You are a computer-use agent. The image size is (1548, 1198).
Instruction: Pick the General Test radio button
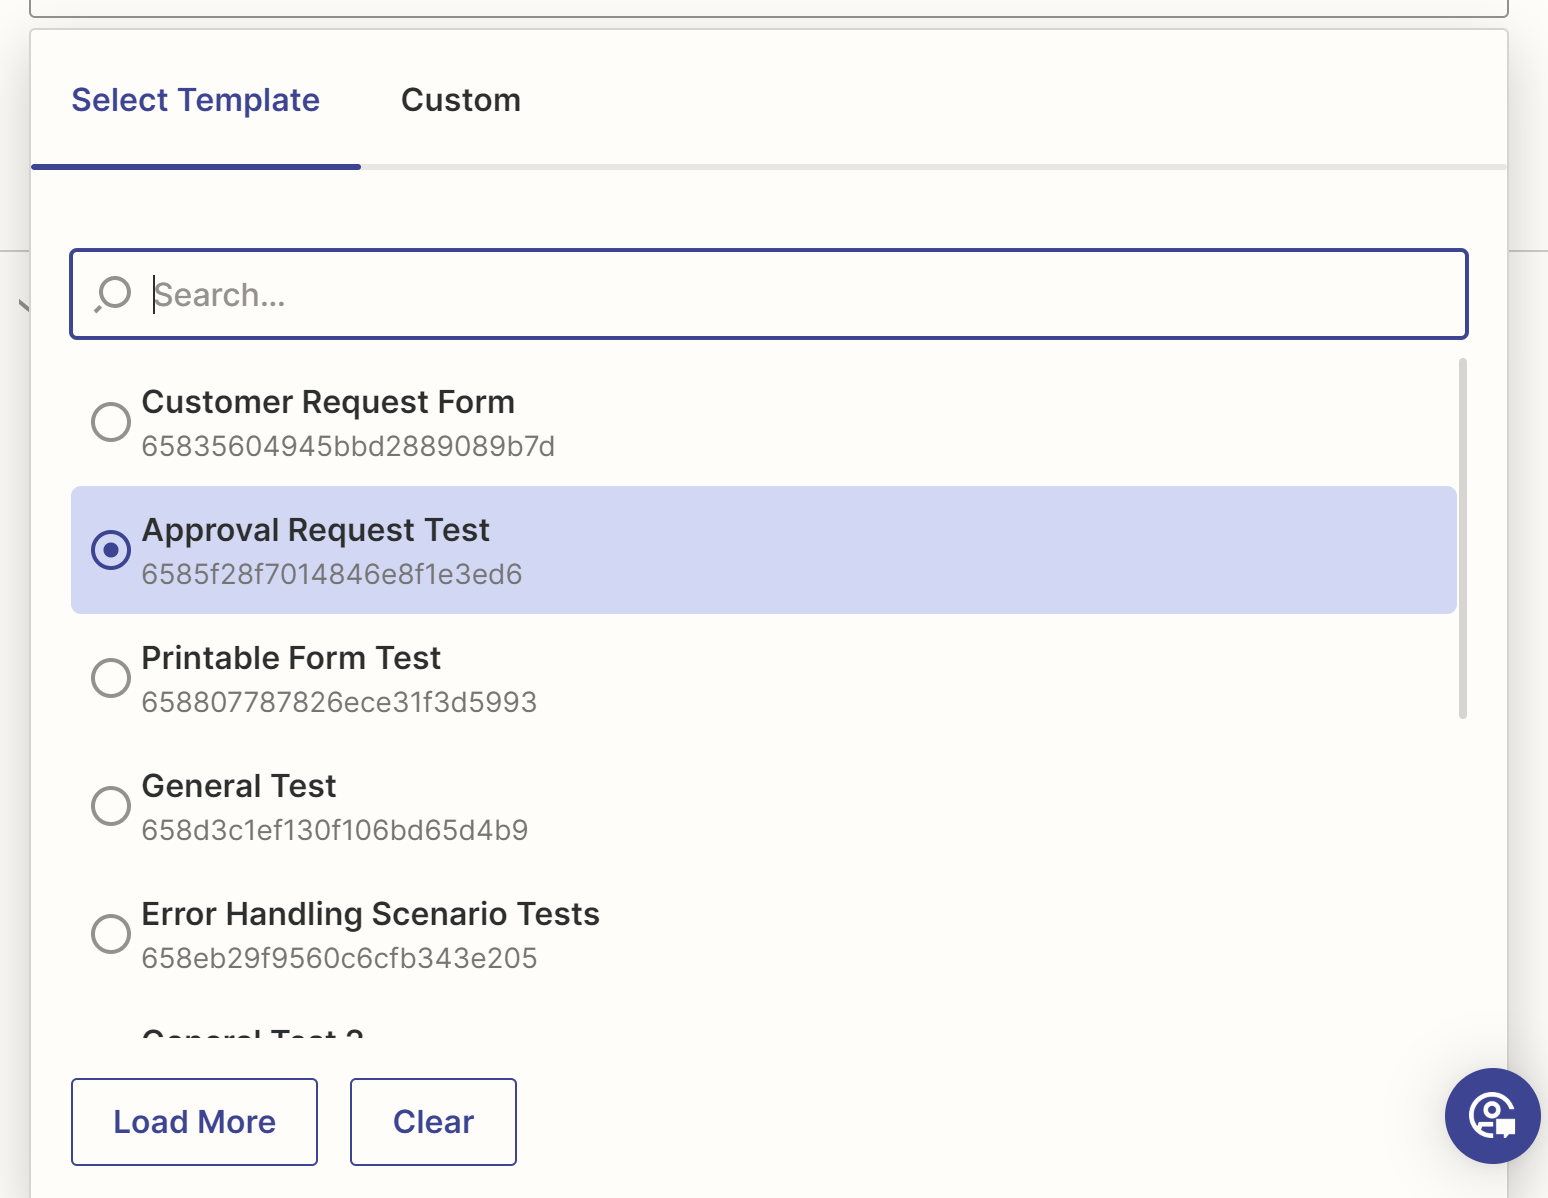tap(111, 806)
